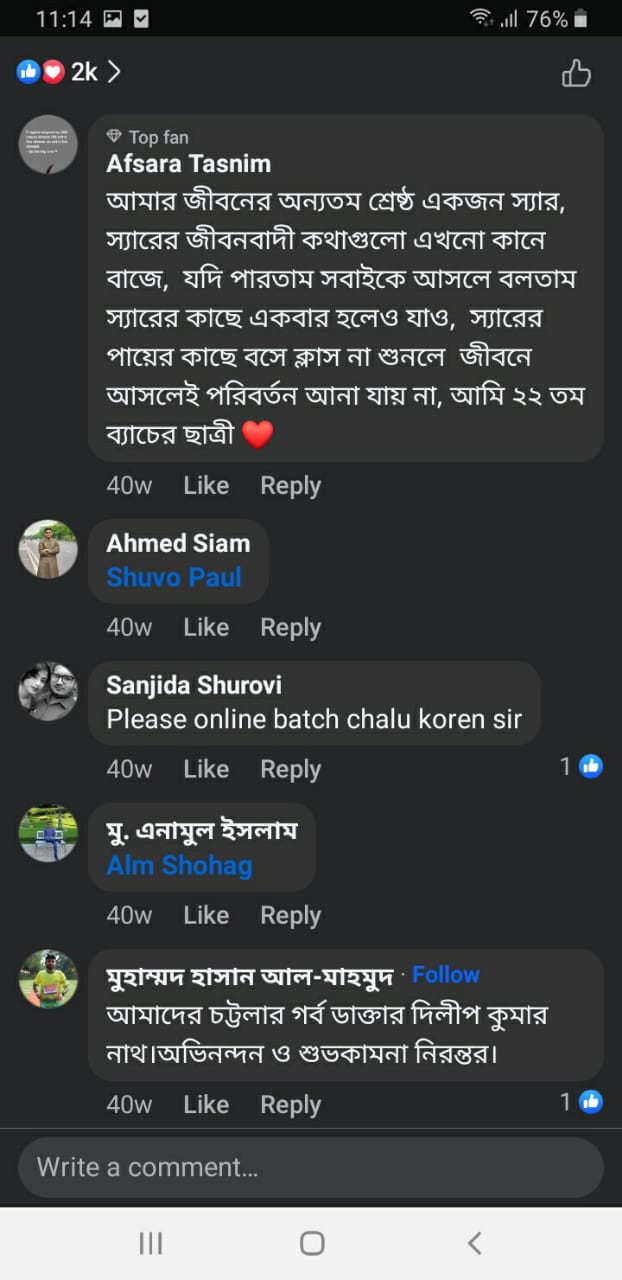This screenshot has width=622, height=1280.
Task: Tap the like and heart reaction icons
Action: pyautogui.click(x=40, y=72)
